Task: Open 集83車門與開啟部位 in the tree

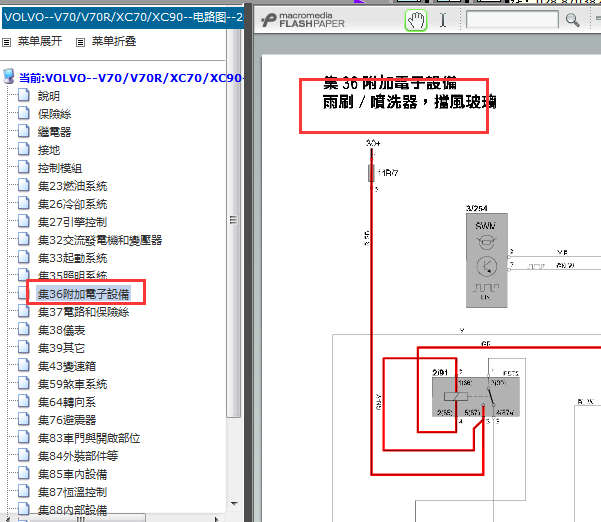Action: click(89, 438)
